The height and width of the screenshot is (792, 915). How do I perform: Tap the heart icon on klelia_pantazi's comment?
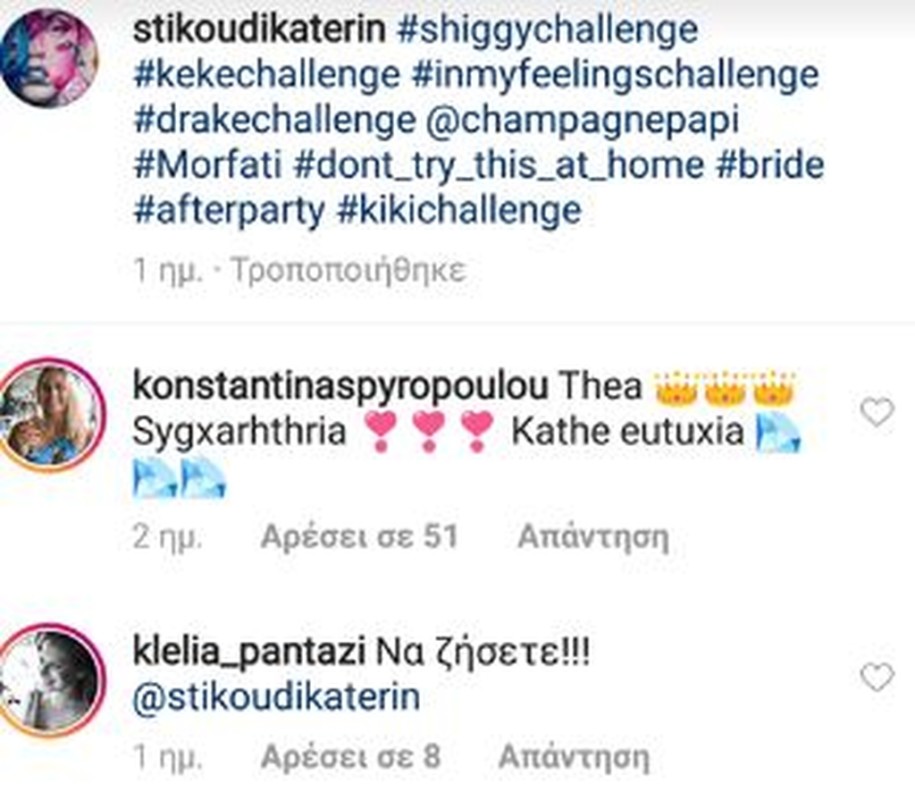pos(877,677)
